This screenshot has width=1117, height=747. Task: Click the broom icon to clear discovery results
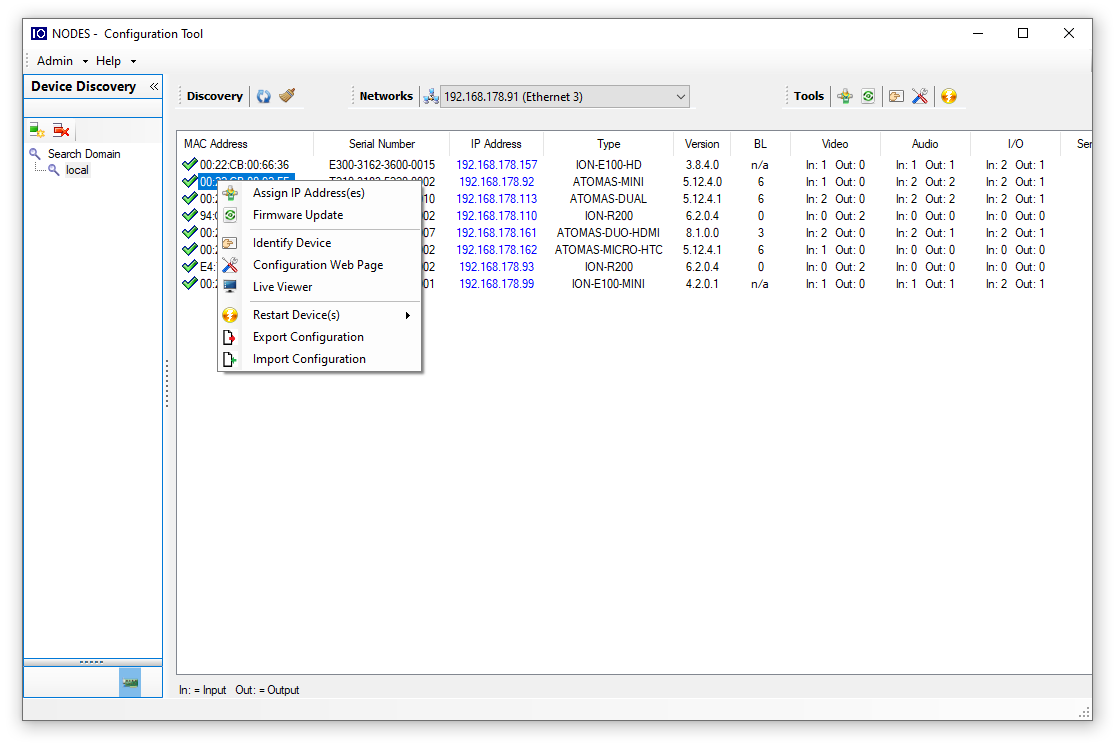coord(286,96)
